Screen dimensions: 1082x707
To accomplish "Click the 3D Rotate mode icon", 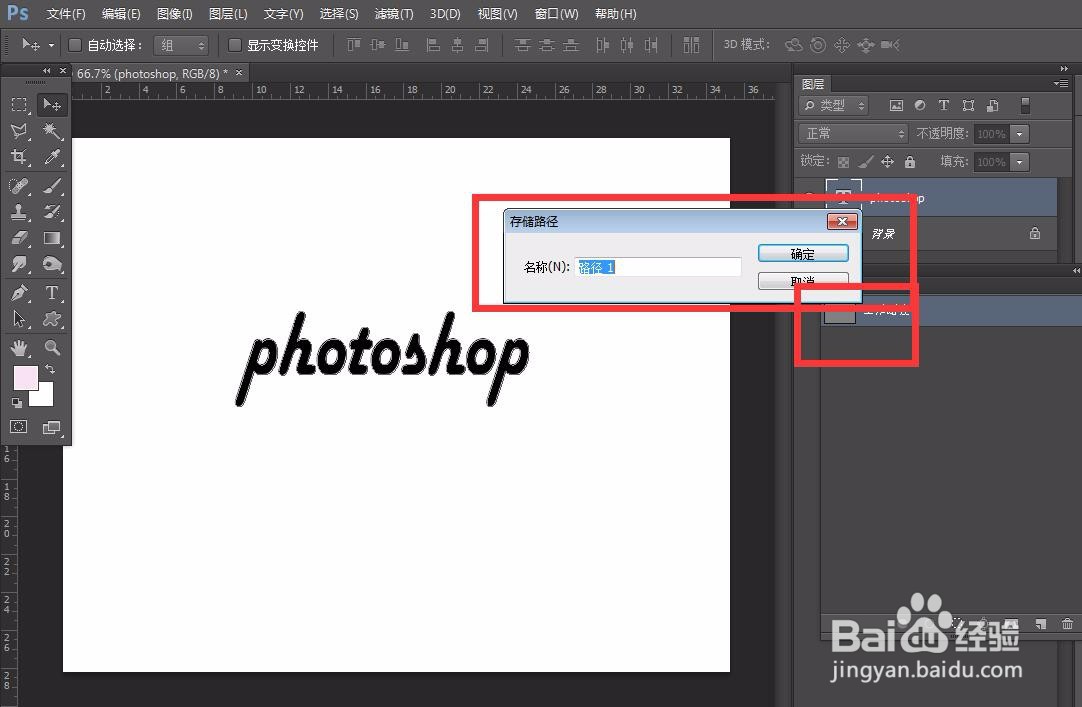I will point(794,46).
